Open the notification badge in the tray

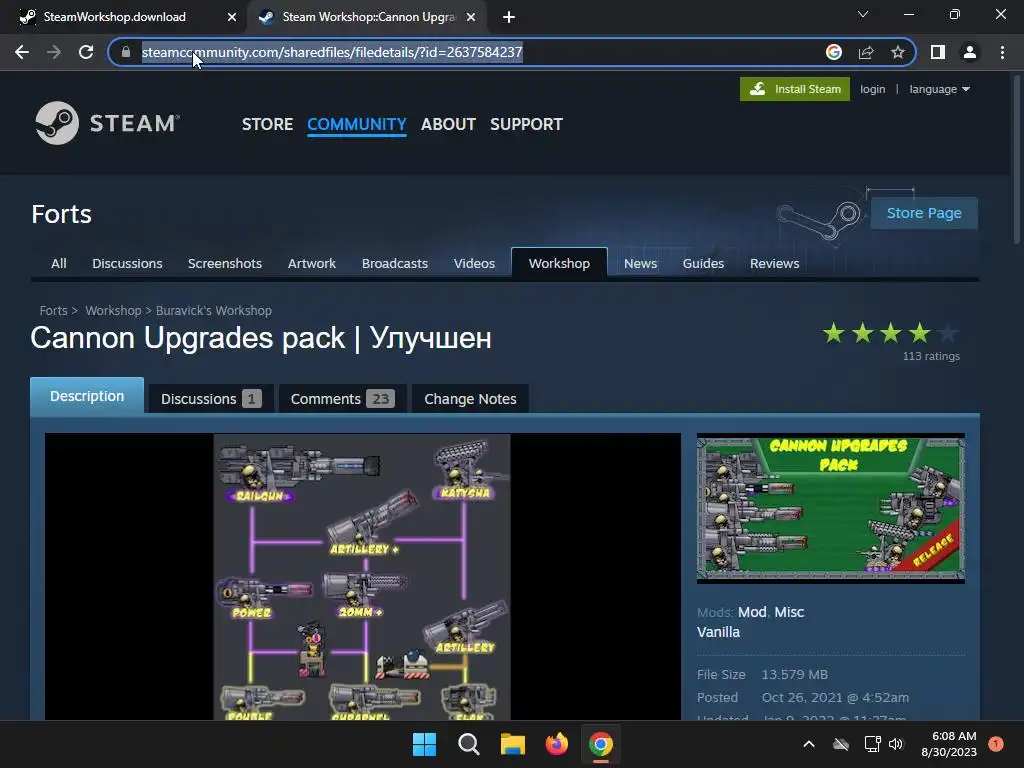[x=996, y=743]
